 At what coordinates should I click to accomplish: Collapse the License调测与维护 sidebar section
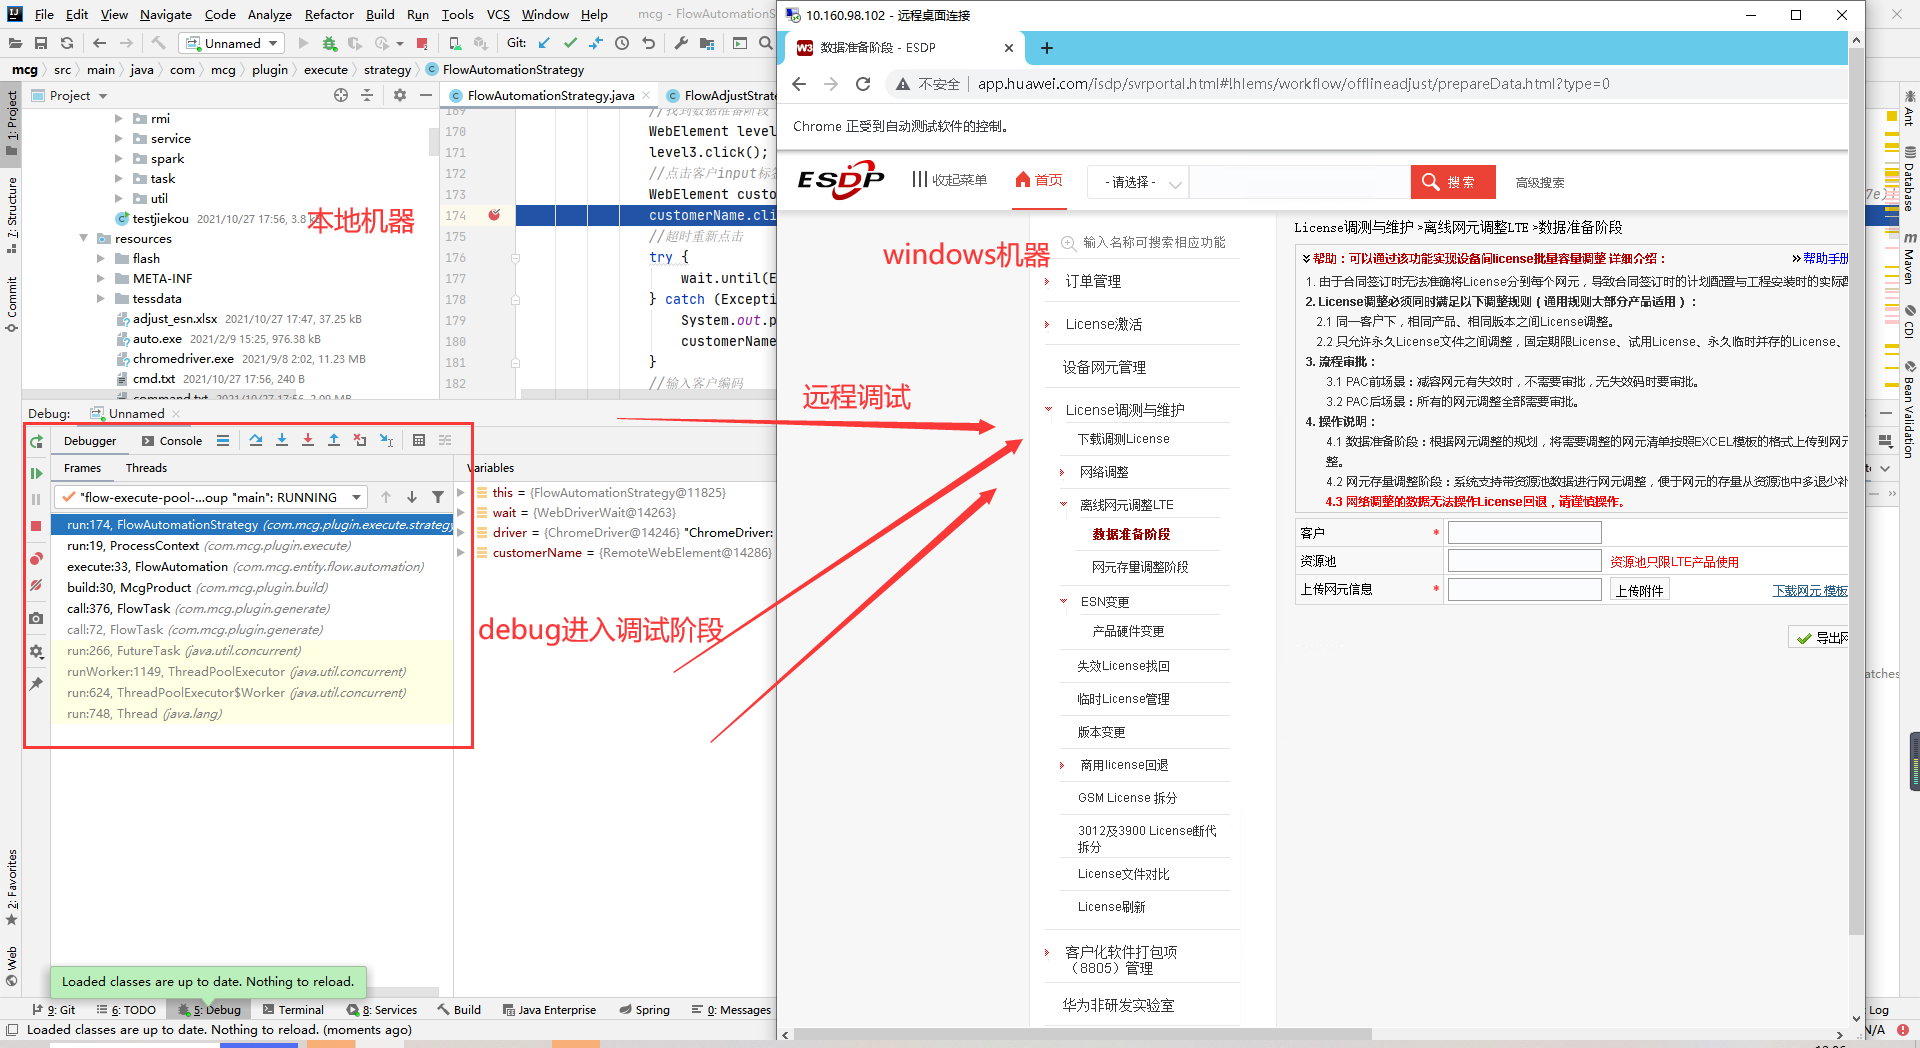click(x=1048, y=409)
